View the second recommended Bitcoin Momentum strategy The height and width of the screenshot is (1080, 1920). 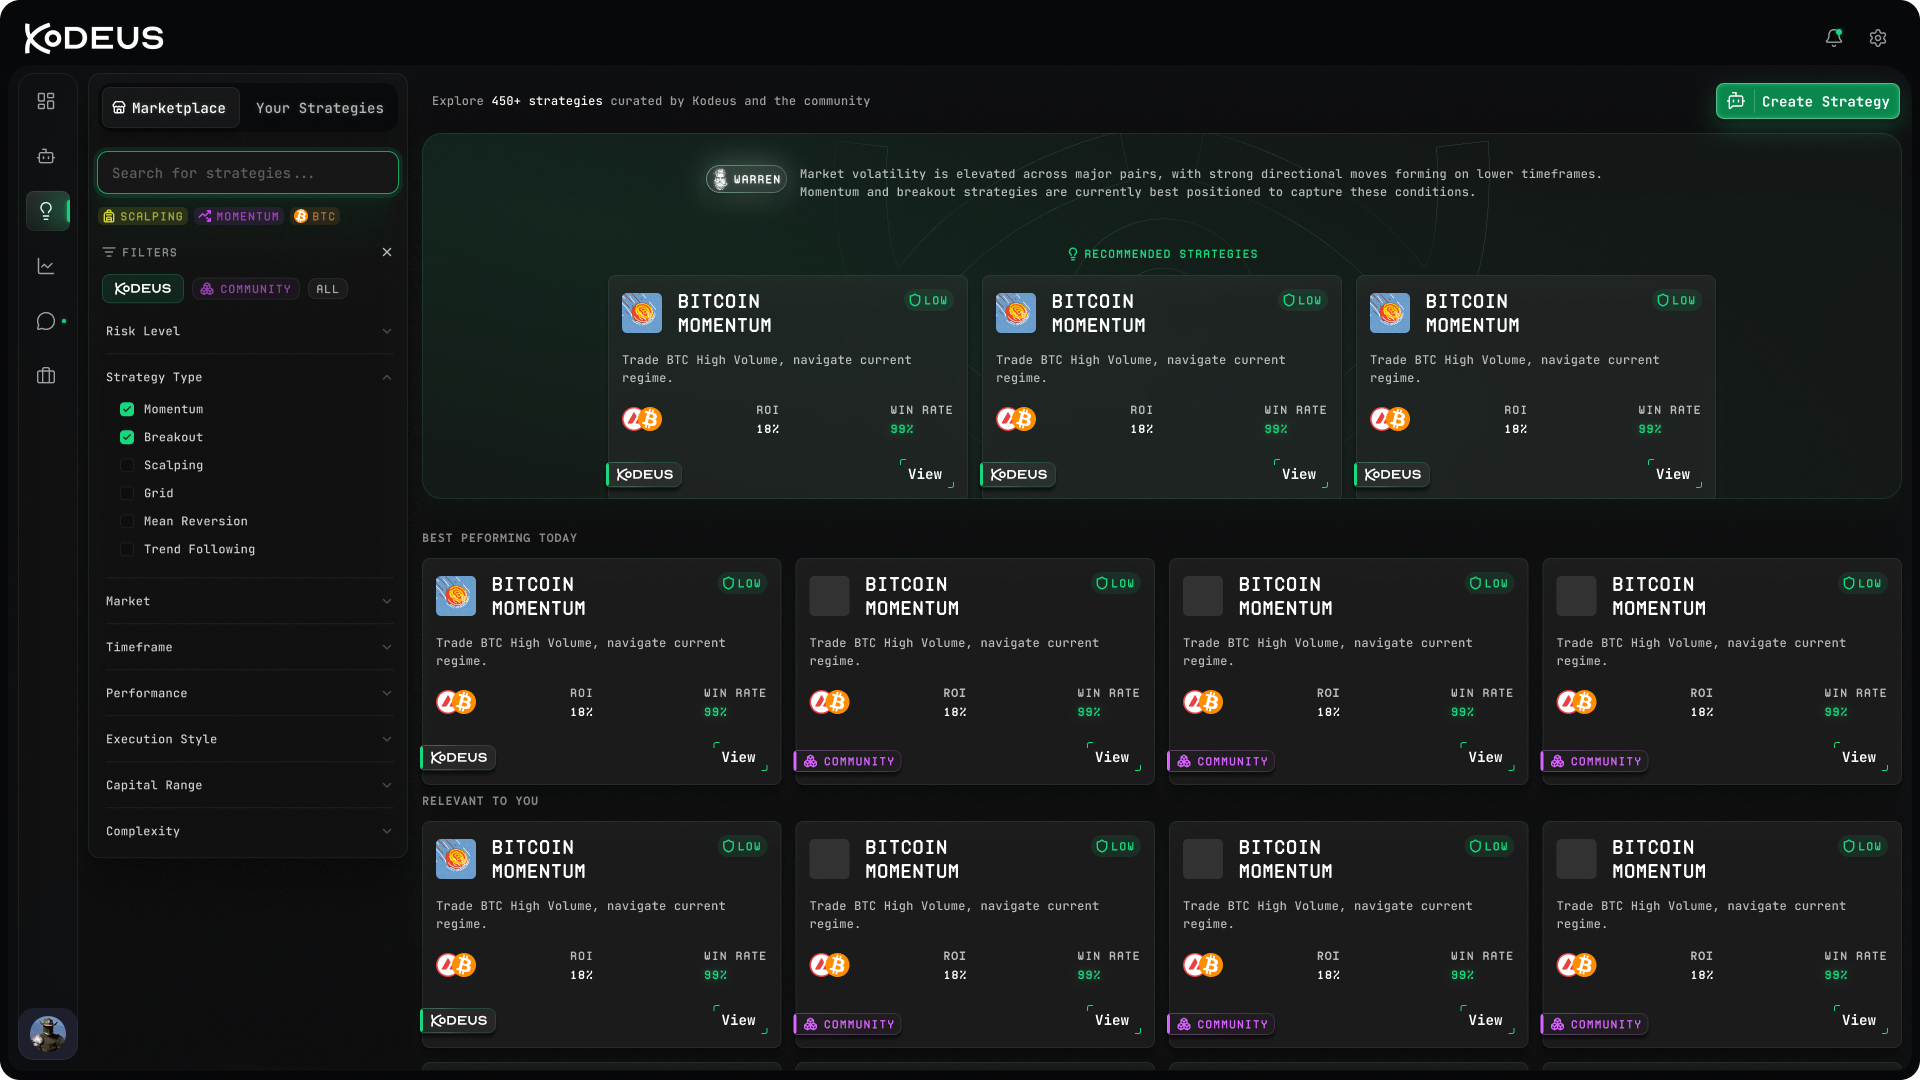(x=1299, y=474)
